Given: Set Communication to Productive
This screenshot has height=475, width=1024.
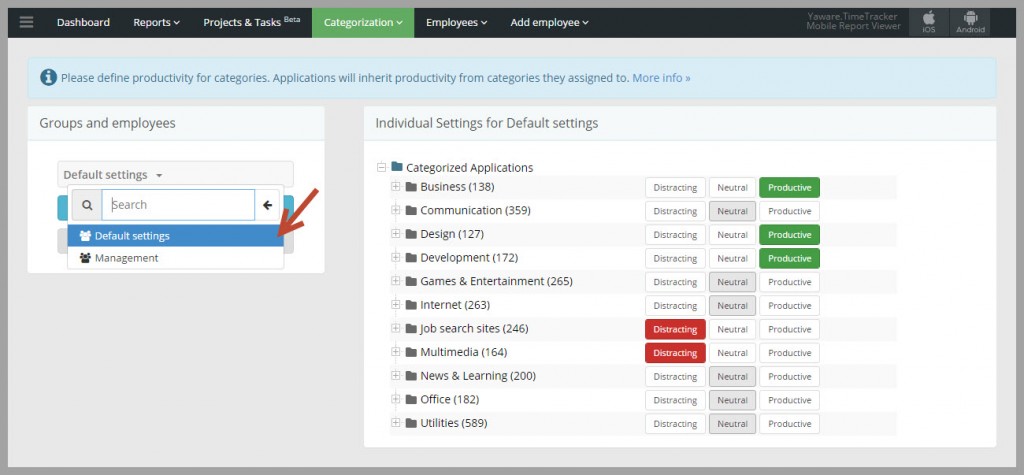Looking at the screenshot, I should pos(790,211).
